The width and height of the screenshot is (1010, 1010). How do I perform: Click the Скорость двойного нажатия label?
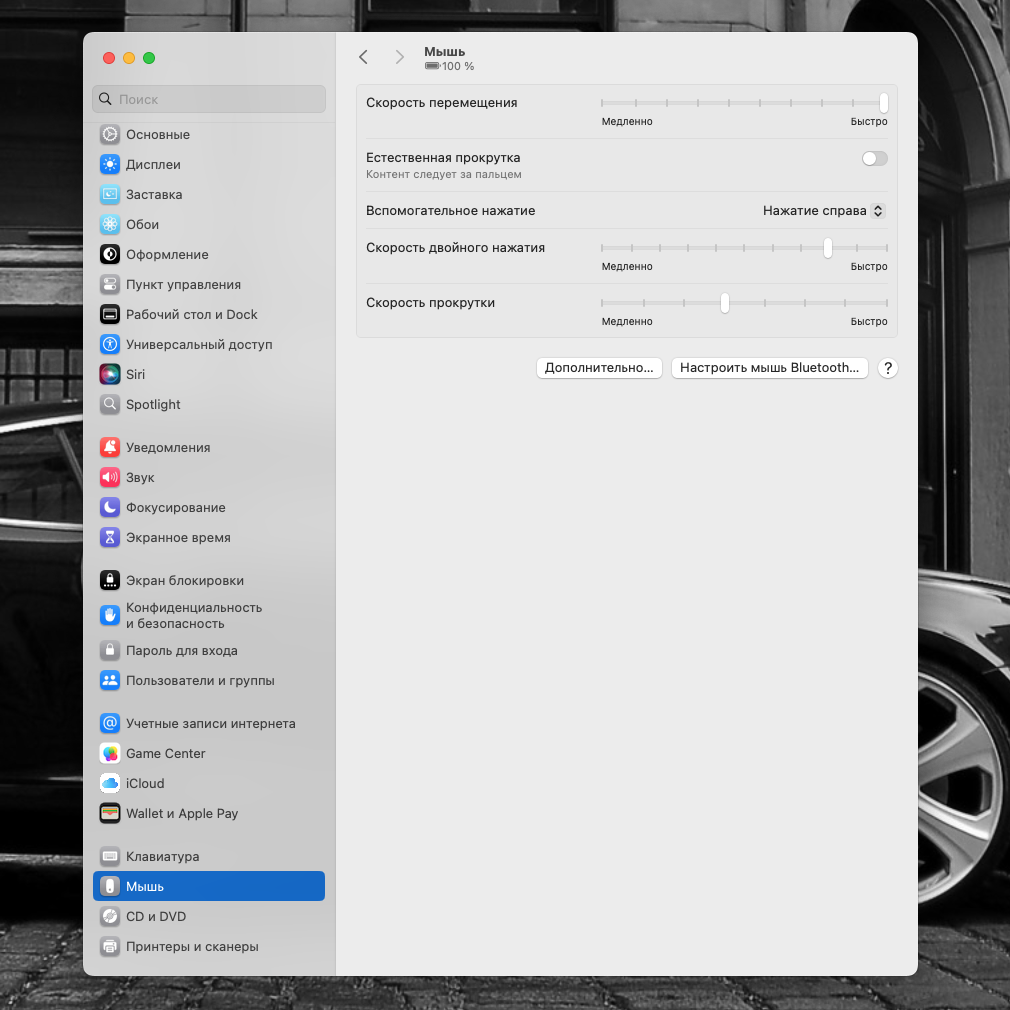[455, 248]
